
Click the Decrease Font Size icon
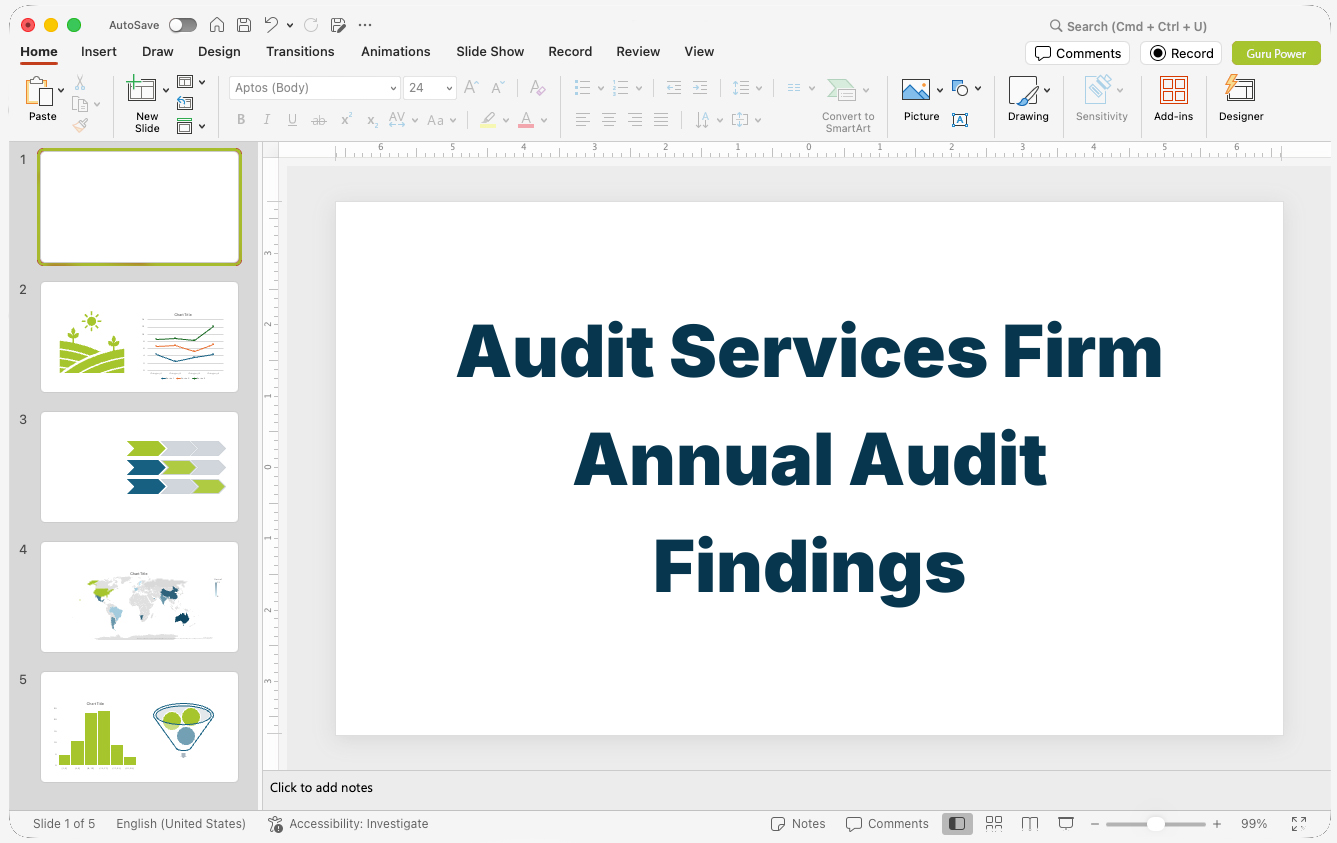coord(497,88)
